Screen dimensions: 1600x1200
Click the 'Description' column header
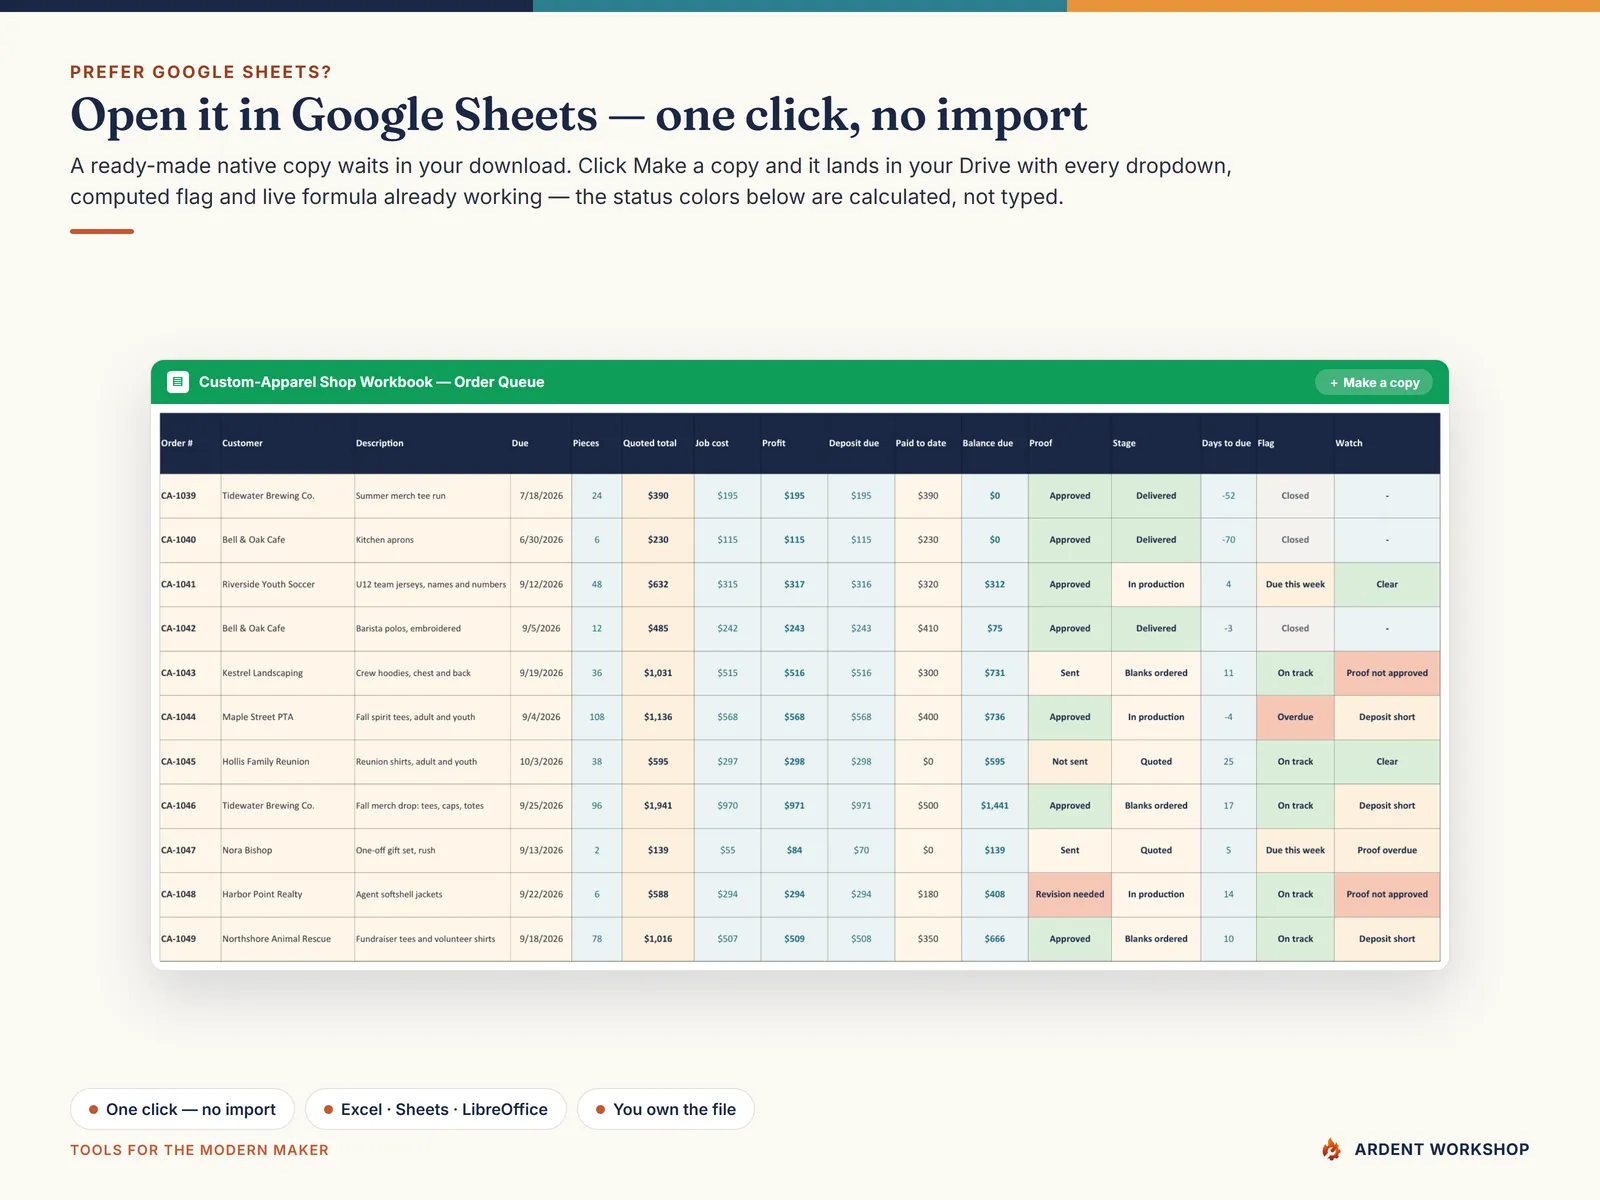pos(432,443)
